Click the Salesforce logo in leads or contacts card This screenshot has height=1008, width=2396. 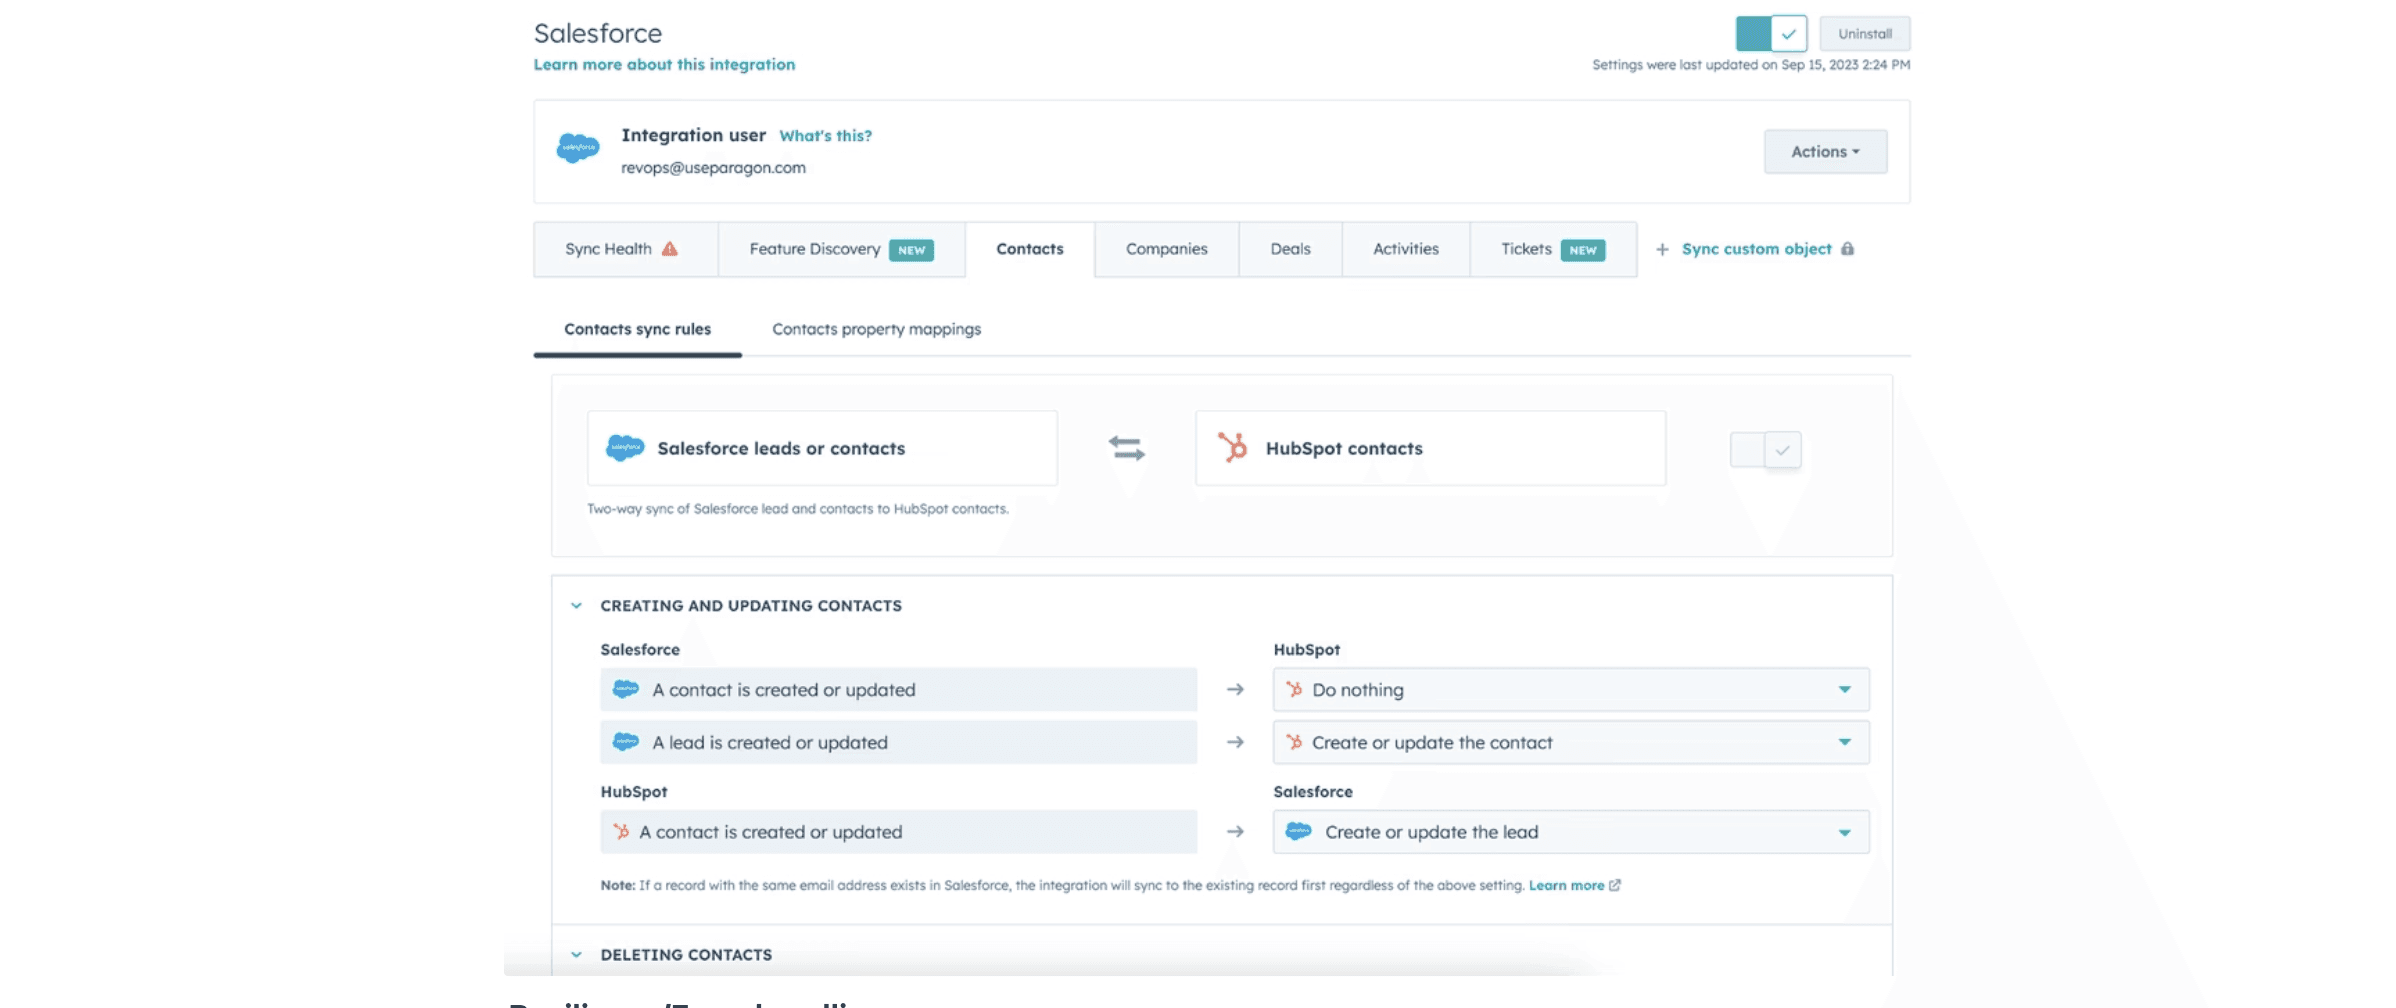pyautogui.click(x=625, y=448)
